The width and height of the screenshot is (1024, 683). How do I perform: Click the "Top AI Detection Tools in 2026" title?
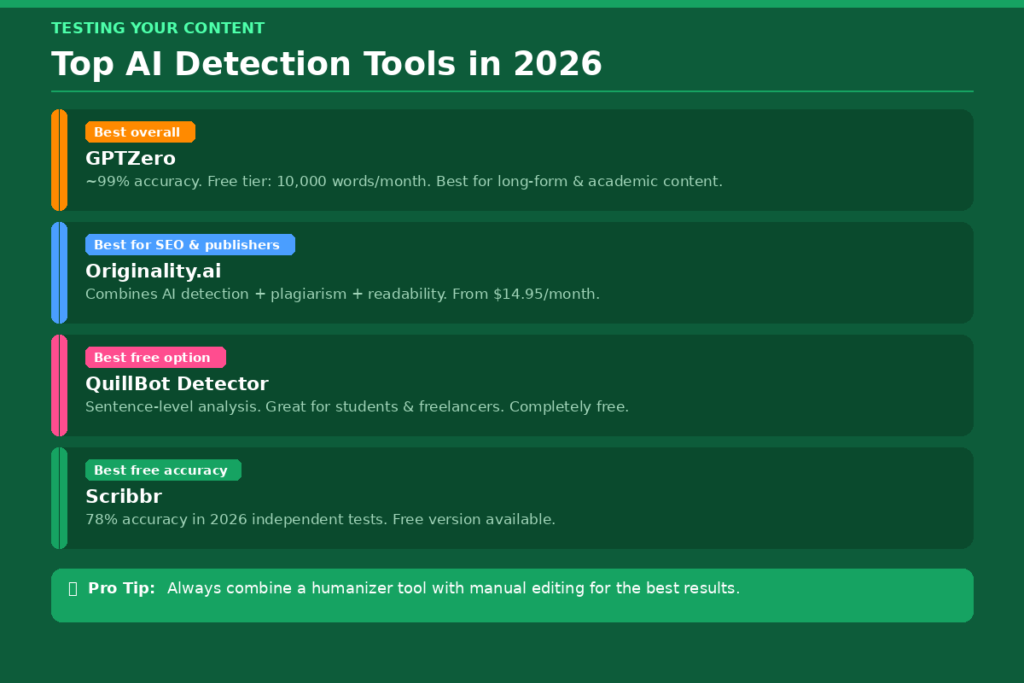point(327,64)
